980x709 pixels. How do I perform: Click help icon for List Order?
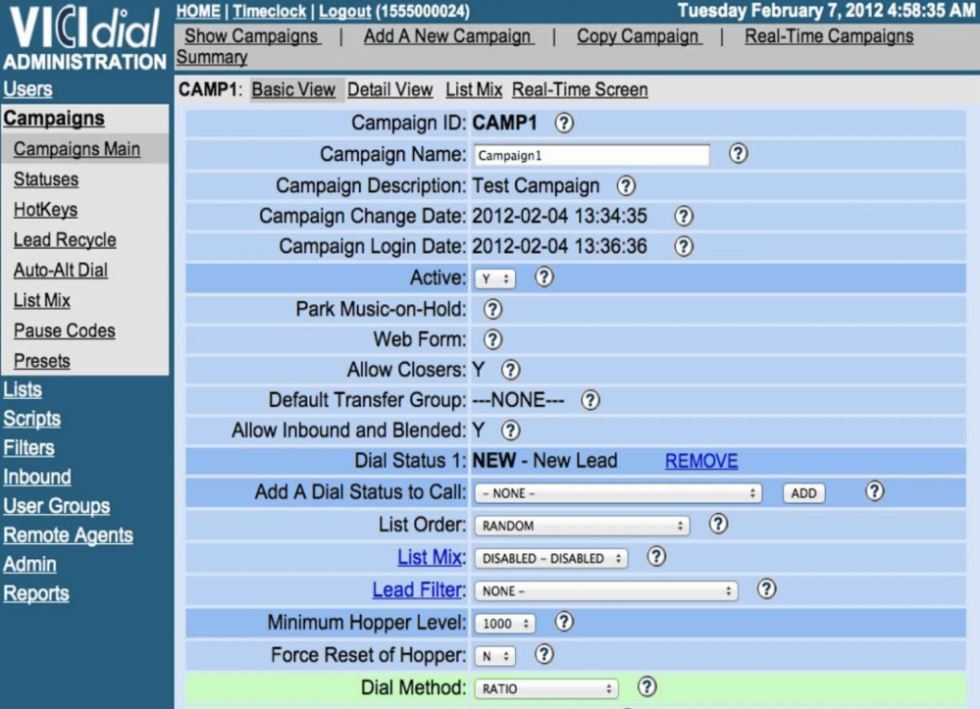[x=717, y=524]
